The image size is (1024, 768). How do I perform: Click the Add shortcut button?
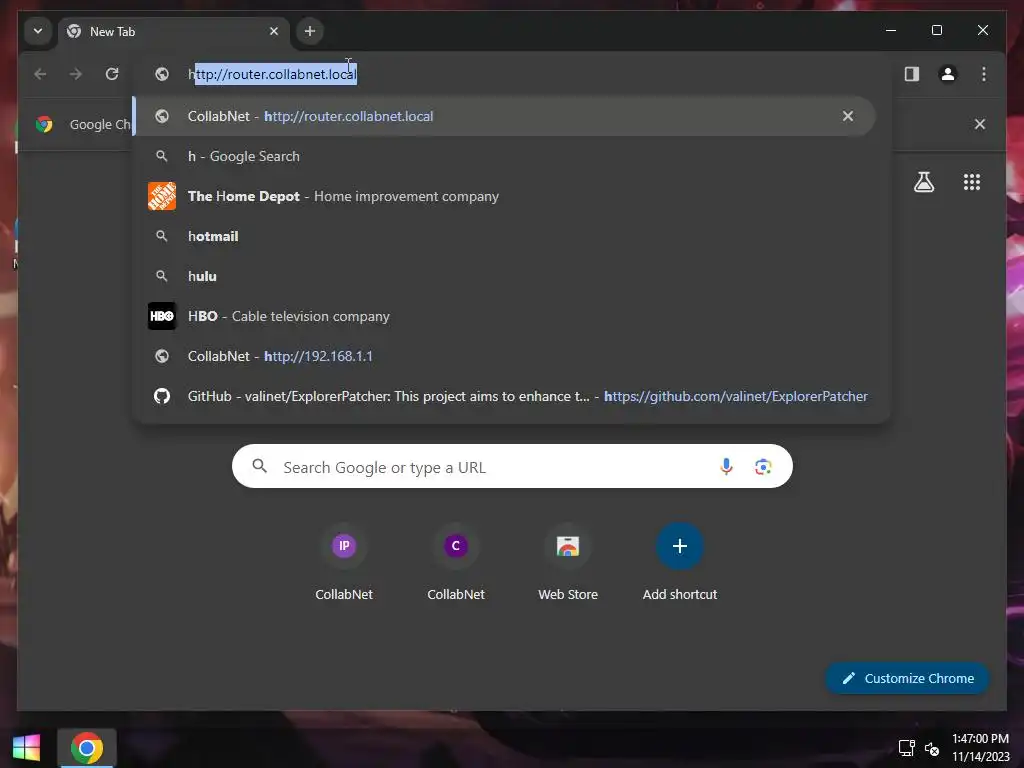tap(680, 562)
